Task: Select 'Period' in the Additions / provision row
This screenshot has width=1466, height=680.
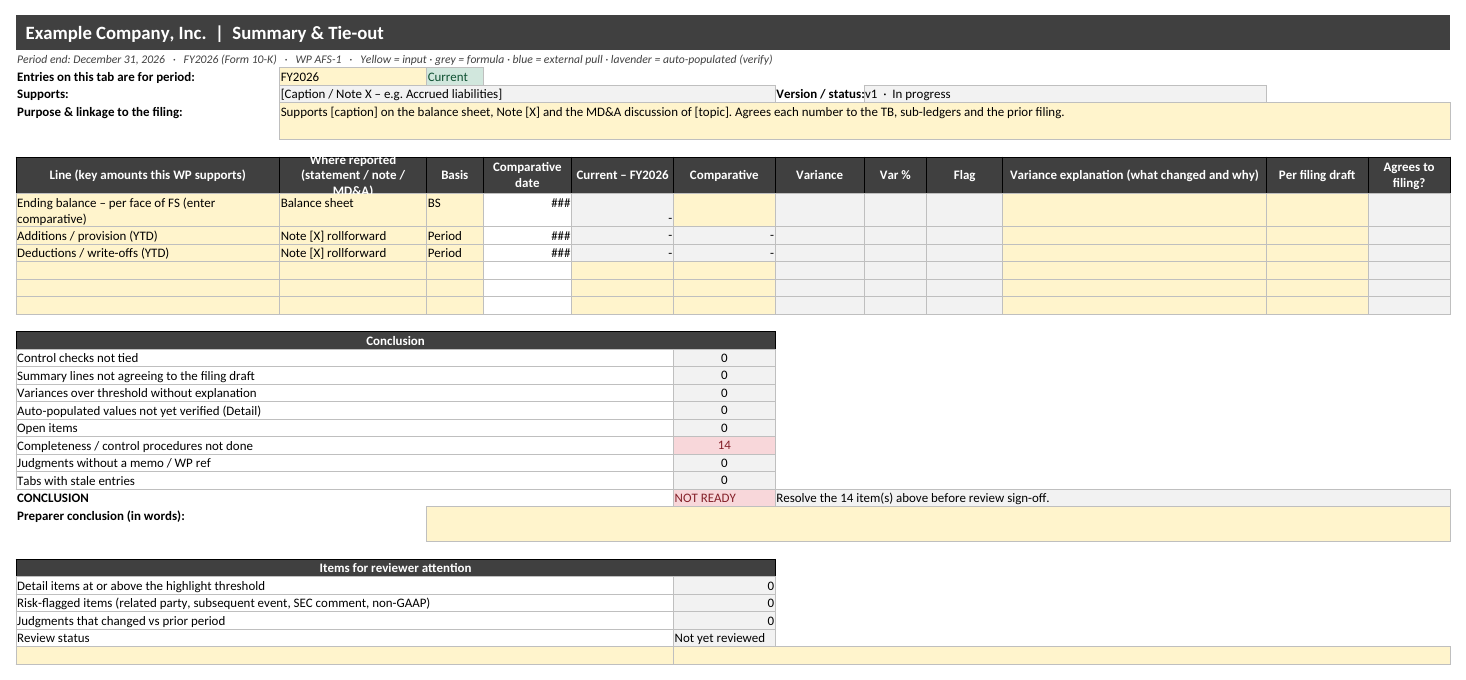Action: [x=455, y=236]
